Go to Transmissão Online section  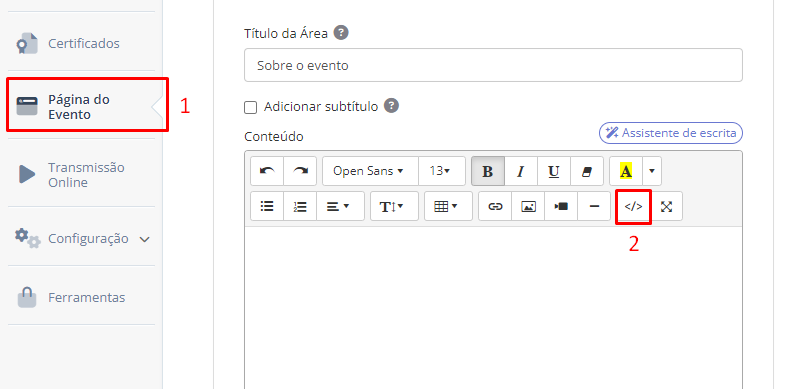click(x=82, y=175)
